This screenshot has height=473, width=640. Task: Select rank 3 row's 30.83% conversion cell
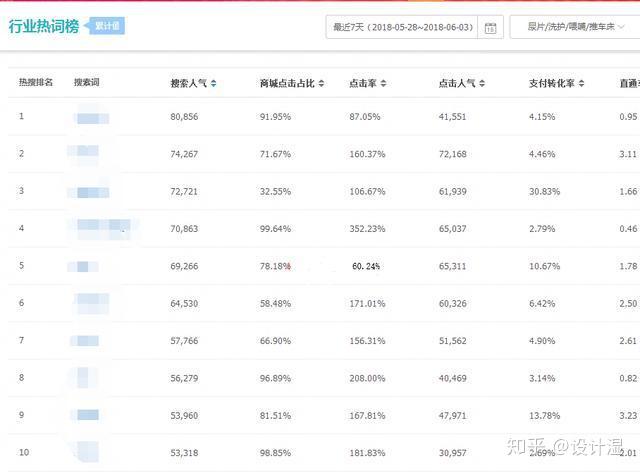click(548, 191)
